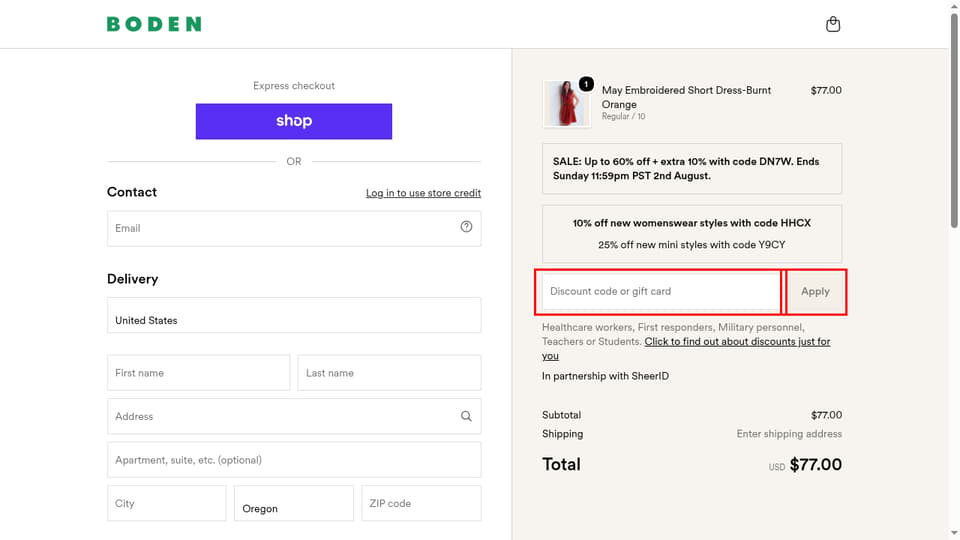Click into the Address field

click(294, 416)
